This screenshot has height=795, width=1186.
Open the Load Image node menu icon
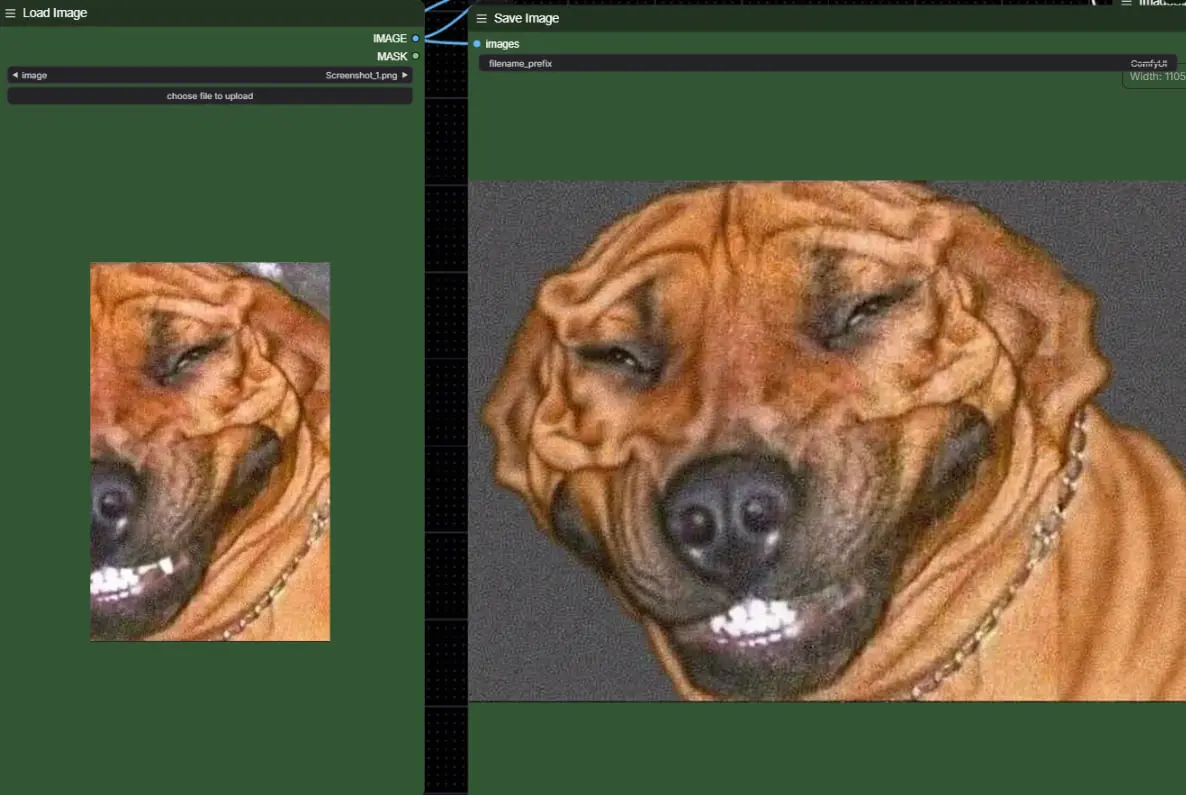[10, 13]
